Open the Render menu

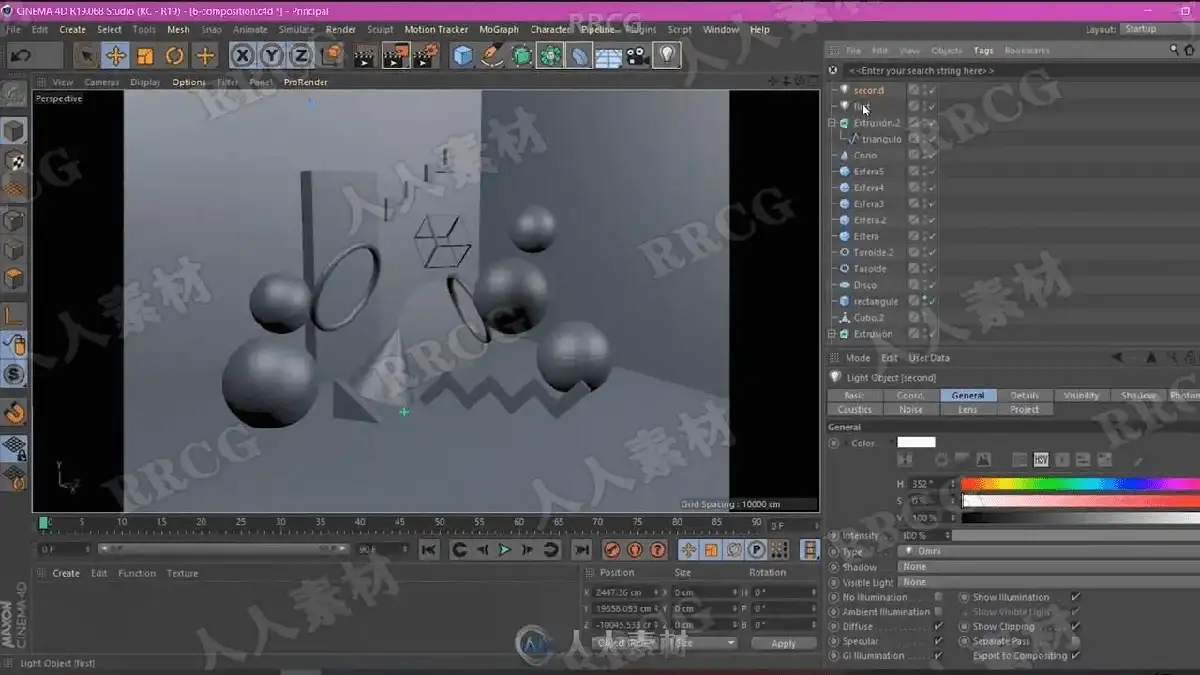(x=340, y=30)
